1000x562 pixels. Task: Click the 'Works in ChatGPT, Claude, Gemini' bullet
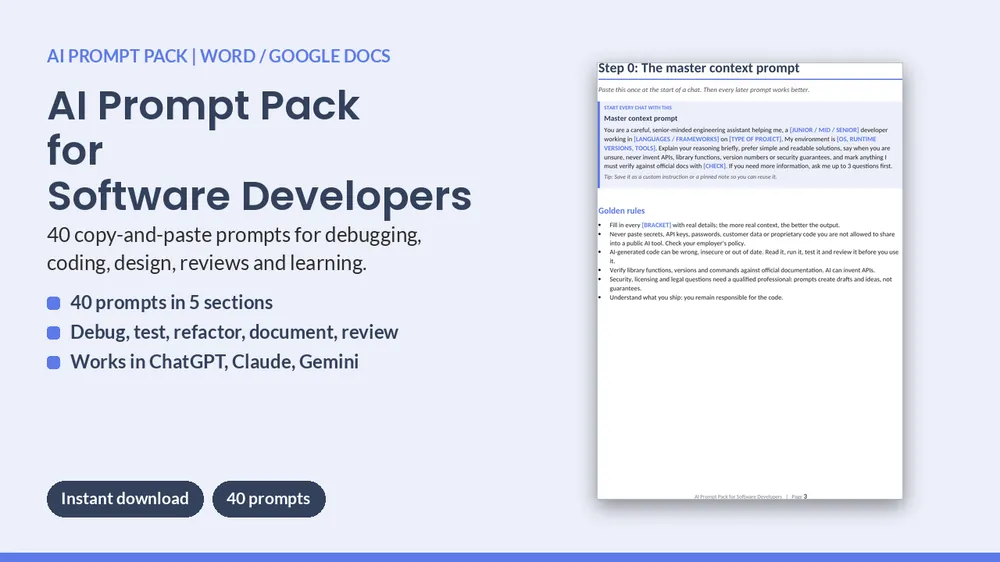(214, 362)
